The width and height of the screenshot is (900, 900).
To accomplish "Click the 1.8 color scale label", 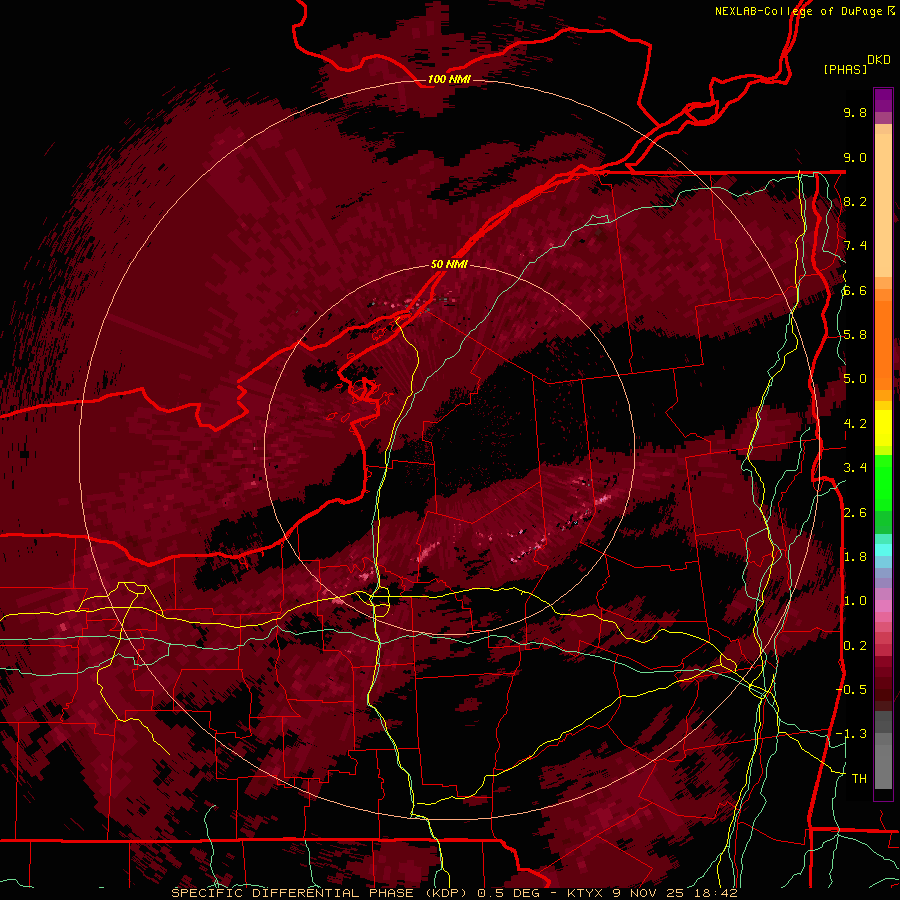I will [855, 557].
